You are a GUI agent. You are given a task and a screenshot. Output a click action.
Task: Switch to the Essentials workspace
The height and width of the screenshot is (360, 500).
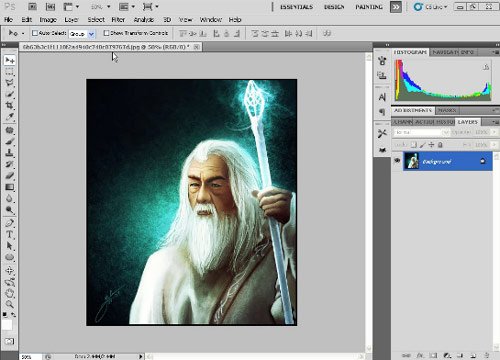pos(296,7)
